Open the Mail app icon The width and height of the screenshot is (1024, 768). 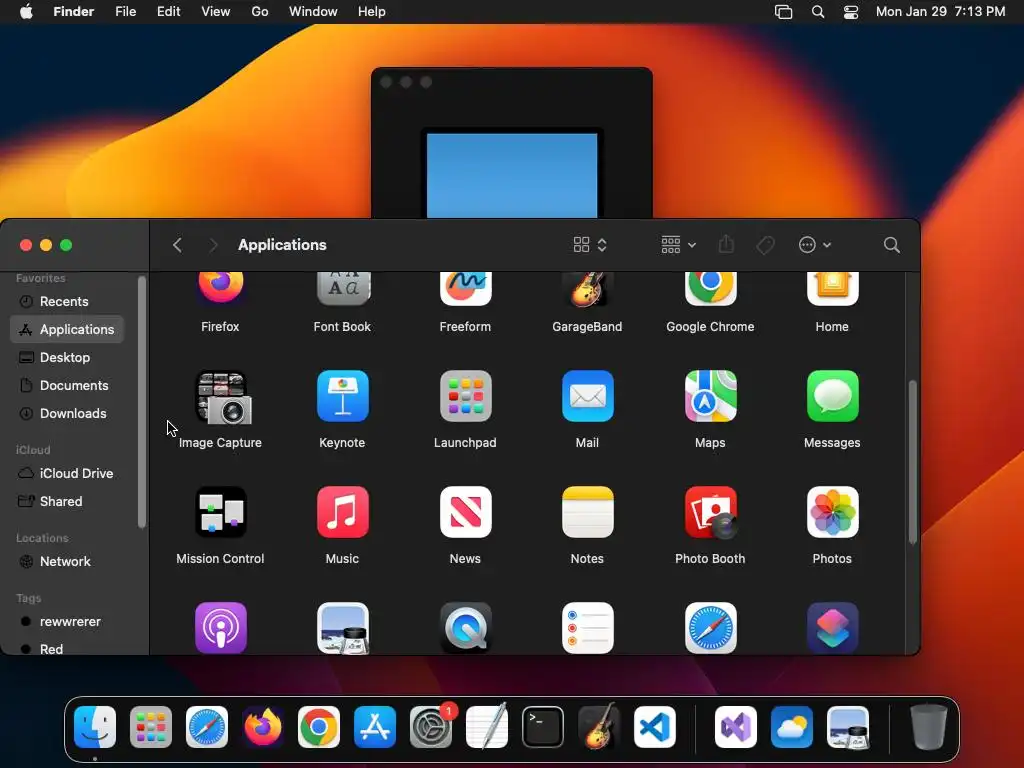587,396
